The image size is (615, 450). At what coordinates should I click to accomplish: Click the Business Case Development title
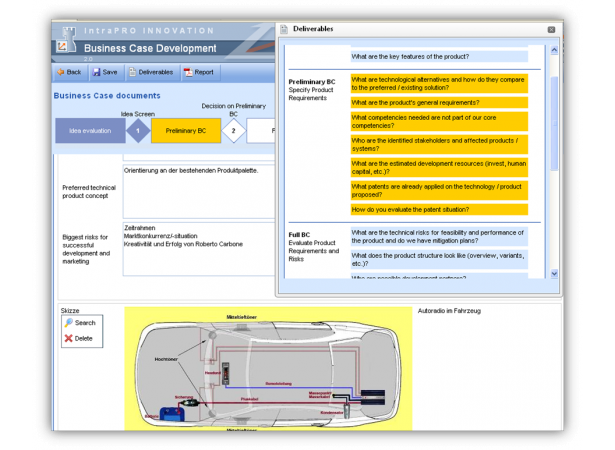click(150, 48)
